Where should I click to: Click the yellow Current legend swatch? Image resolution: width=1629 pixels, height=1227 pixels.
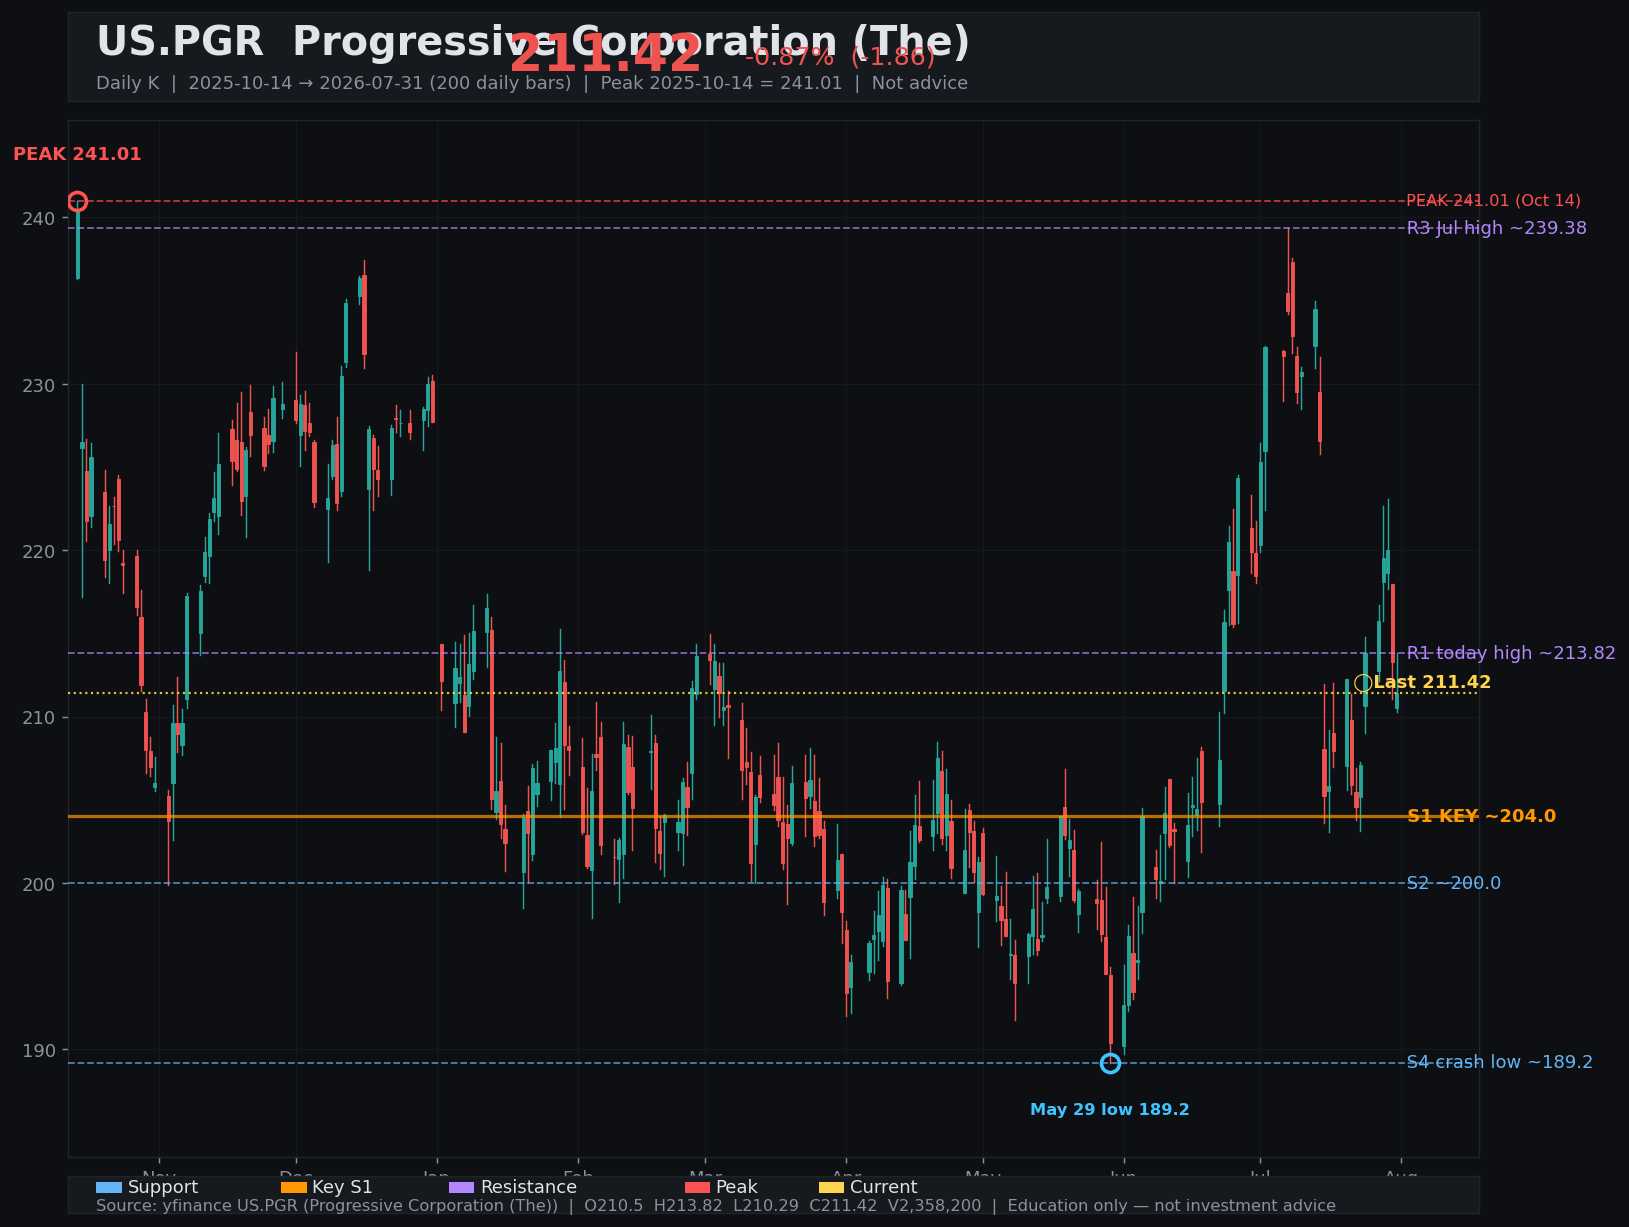point(832,1188)
